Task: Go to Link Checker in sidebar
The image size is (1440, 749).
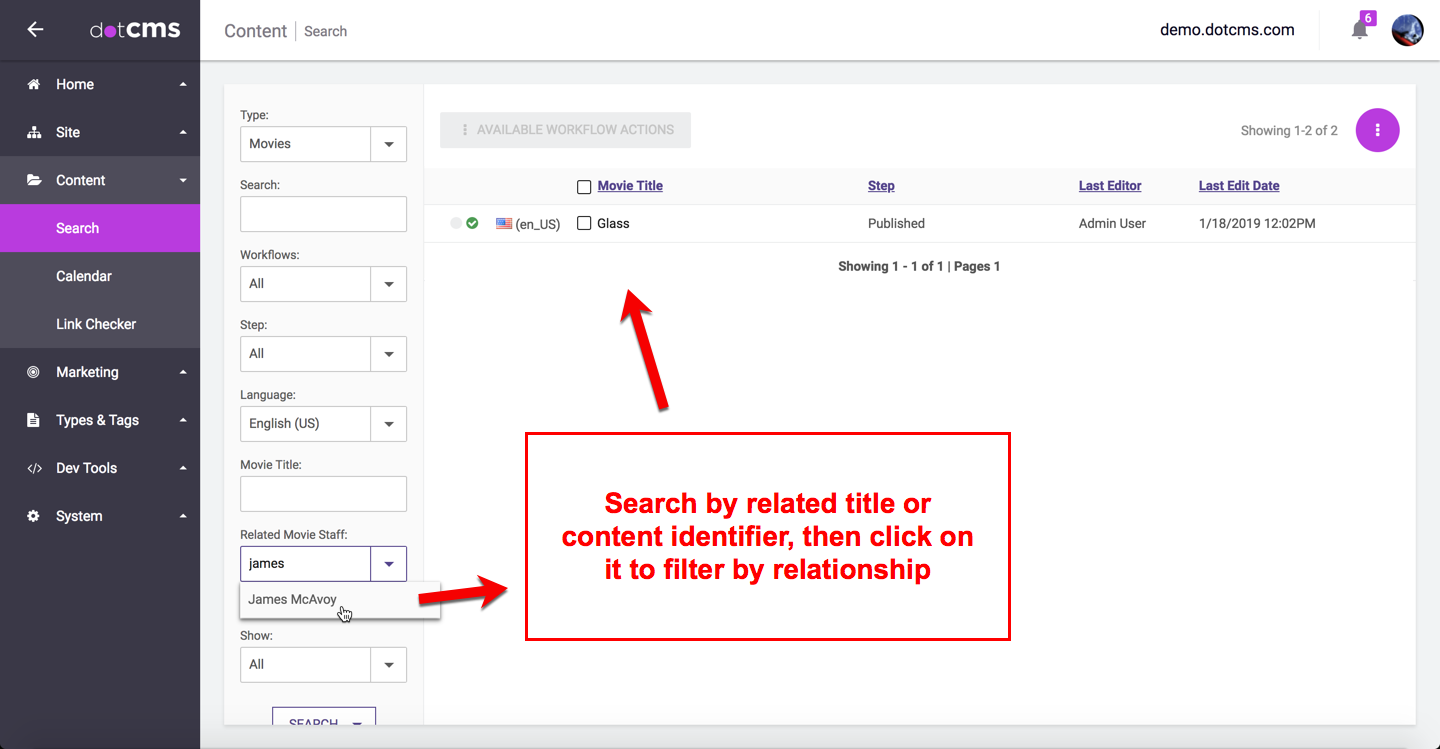Action: (x=96, y=324)
